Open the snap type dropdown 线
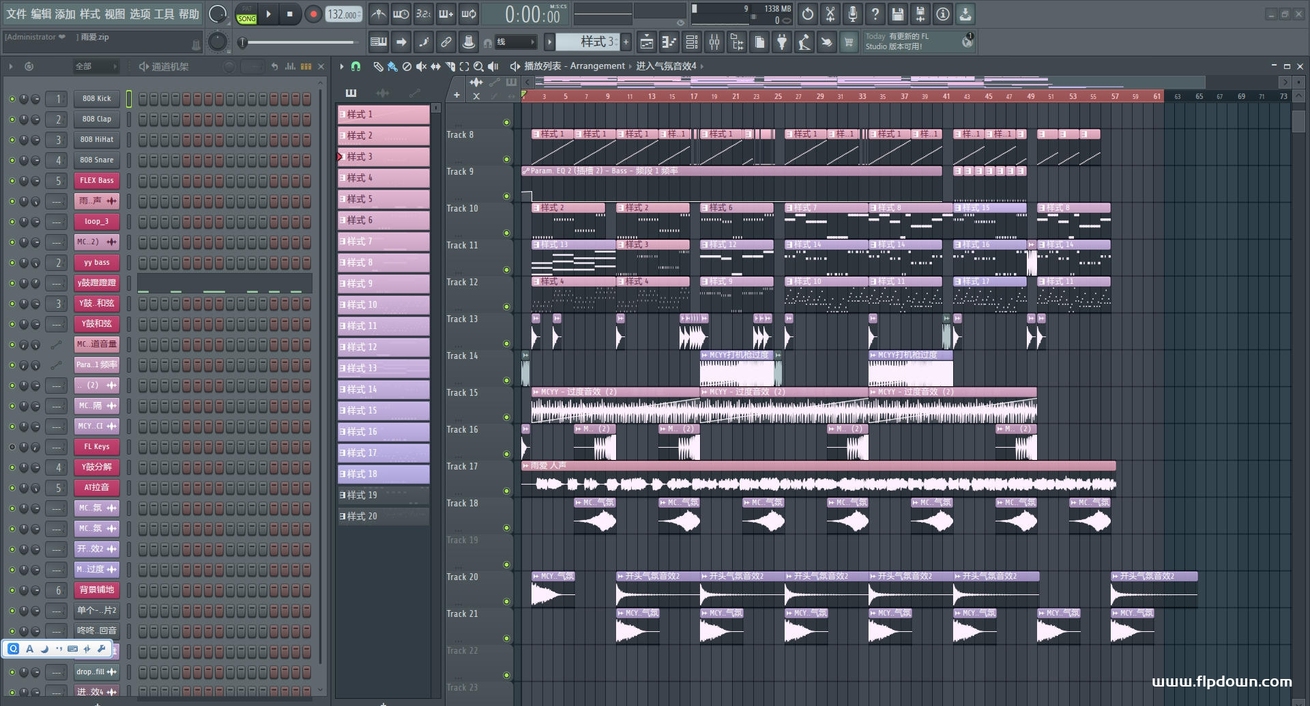1310x706 pixels. [517, 42]
